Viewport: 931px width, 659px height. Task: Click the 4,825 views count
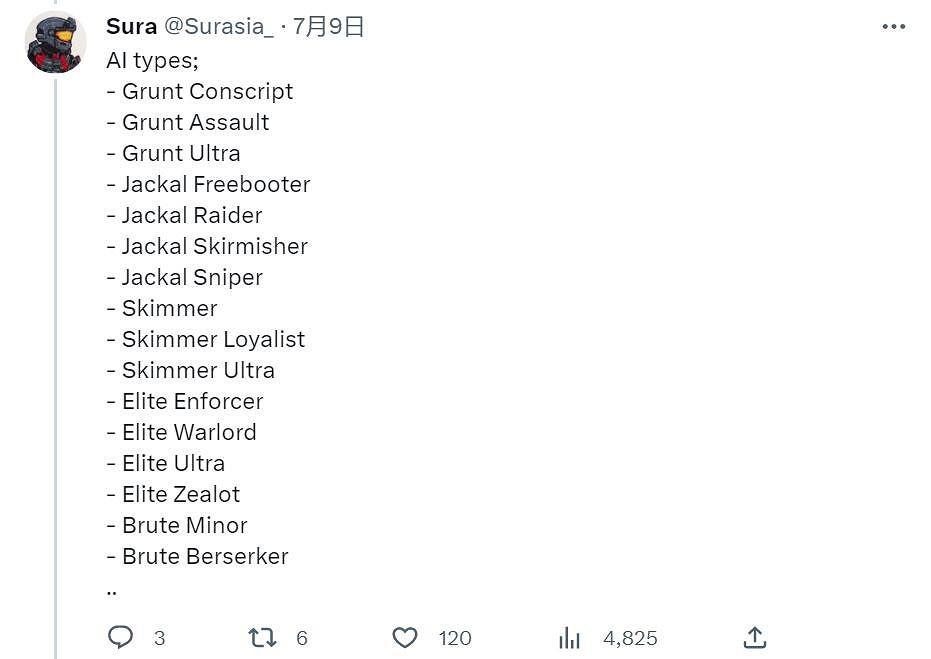point(630,638)
